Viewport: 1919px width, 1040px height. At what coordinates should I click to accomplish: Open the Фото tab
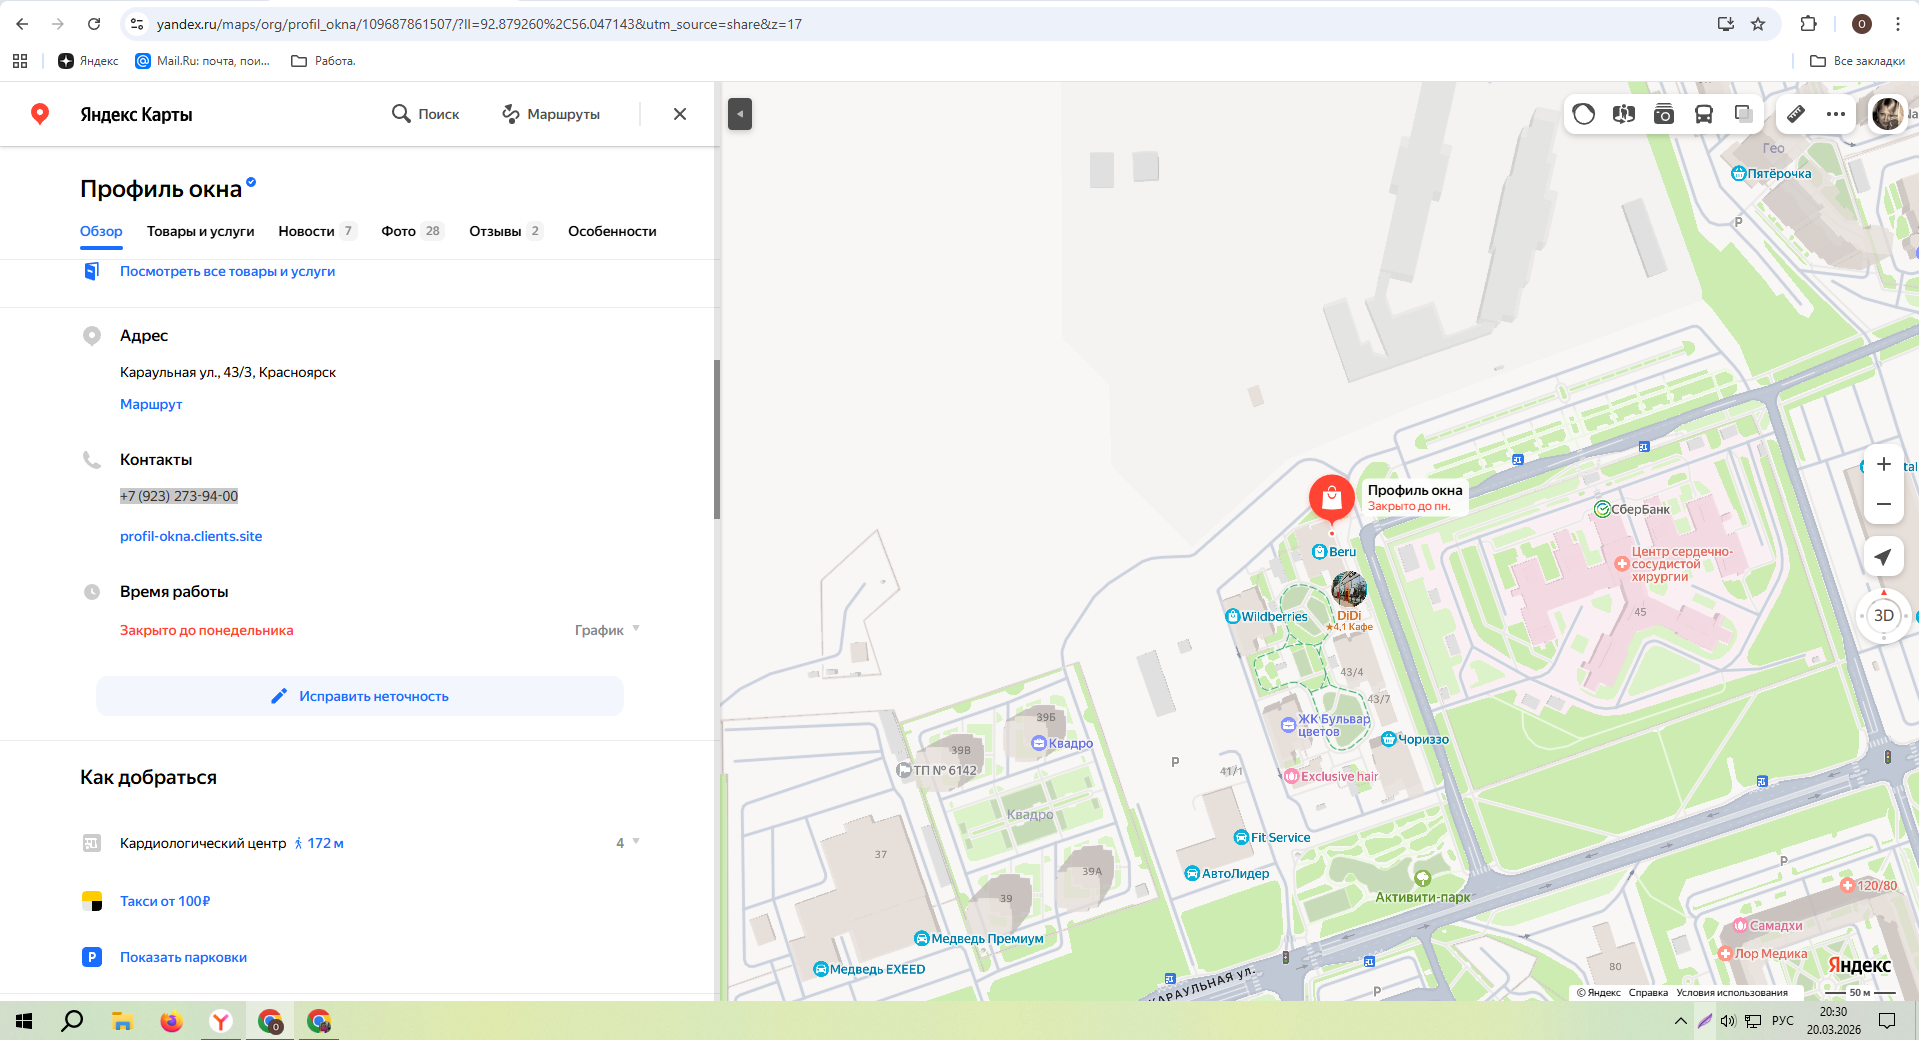(412, 231)
